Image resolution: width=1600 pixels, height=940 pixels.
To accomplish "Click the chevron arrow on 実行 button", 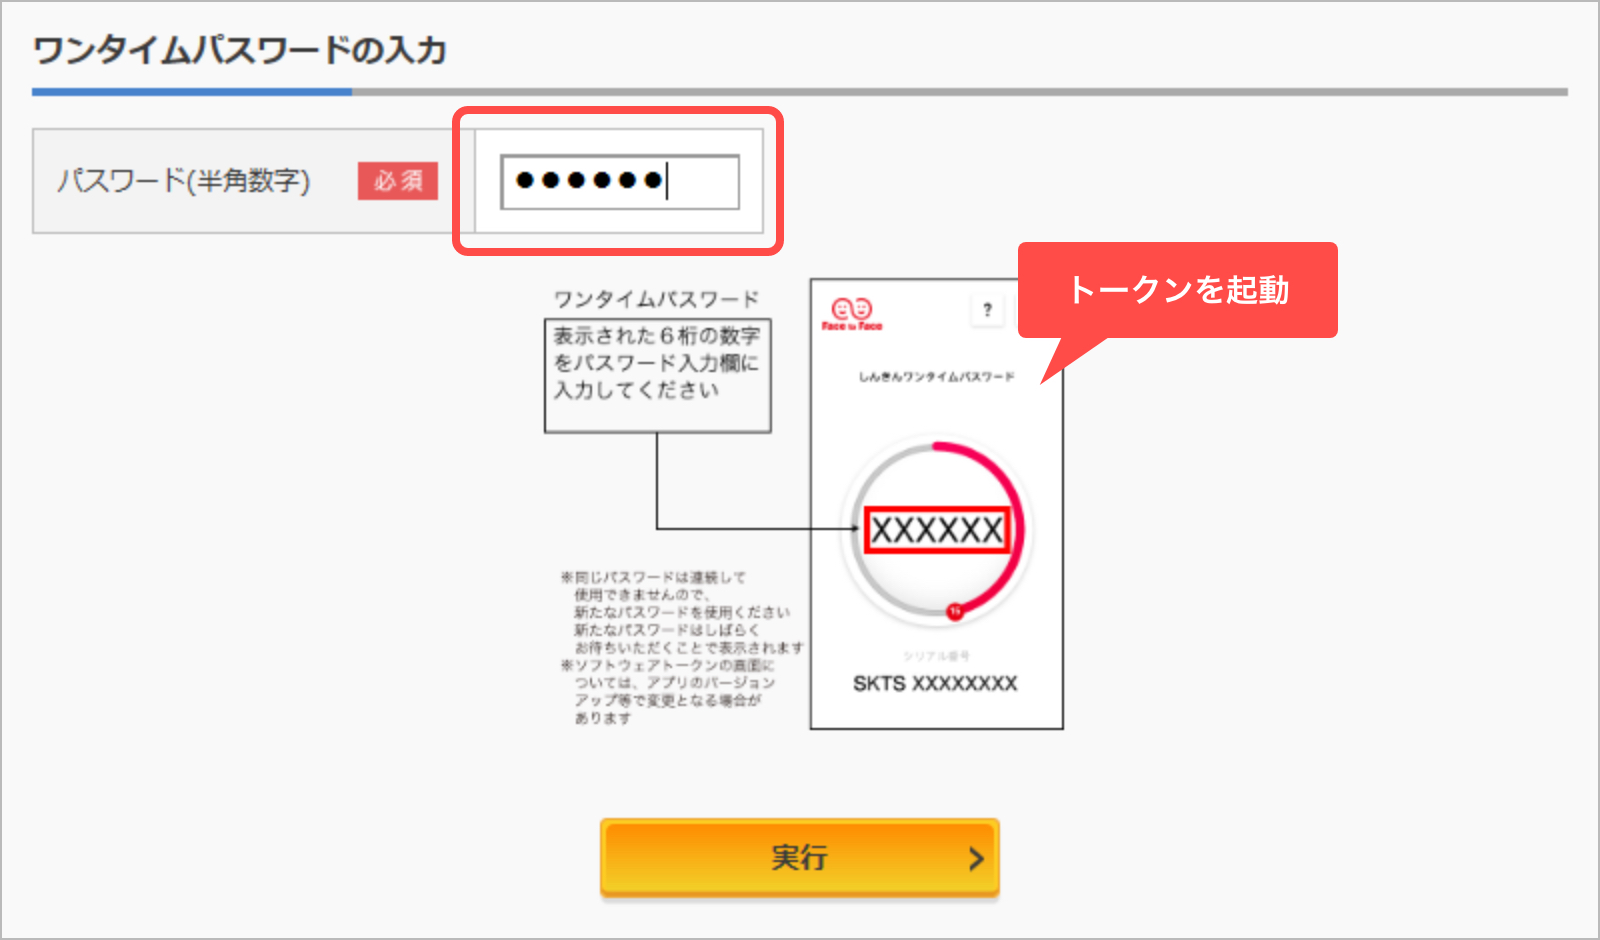I will coord(976,858).
